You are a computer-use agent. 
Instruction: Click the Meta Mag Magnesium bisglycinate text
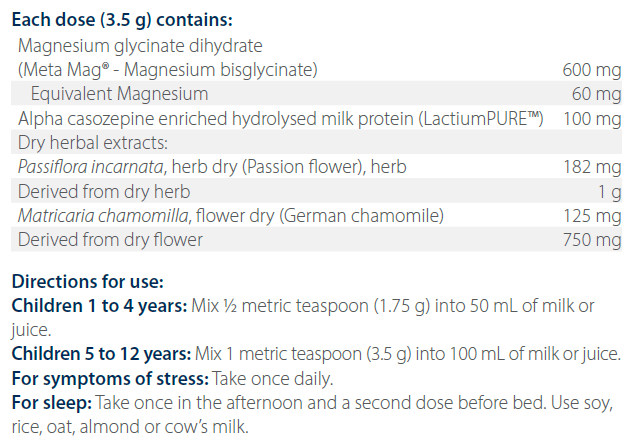coord(167,69)
